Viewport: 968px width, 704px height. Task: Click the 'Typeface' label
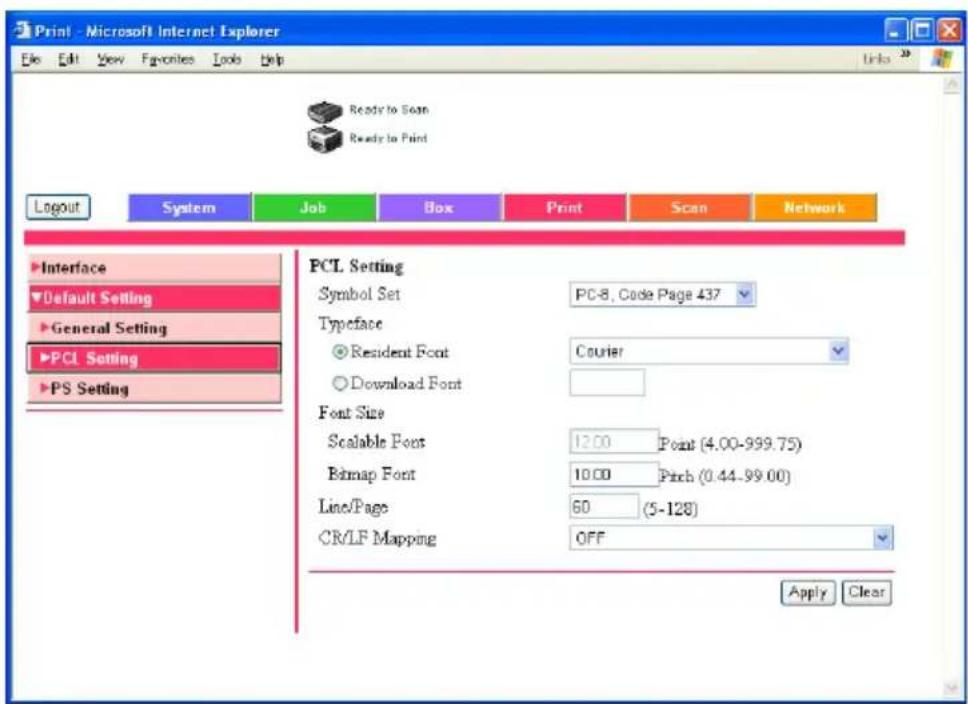350,323
